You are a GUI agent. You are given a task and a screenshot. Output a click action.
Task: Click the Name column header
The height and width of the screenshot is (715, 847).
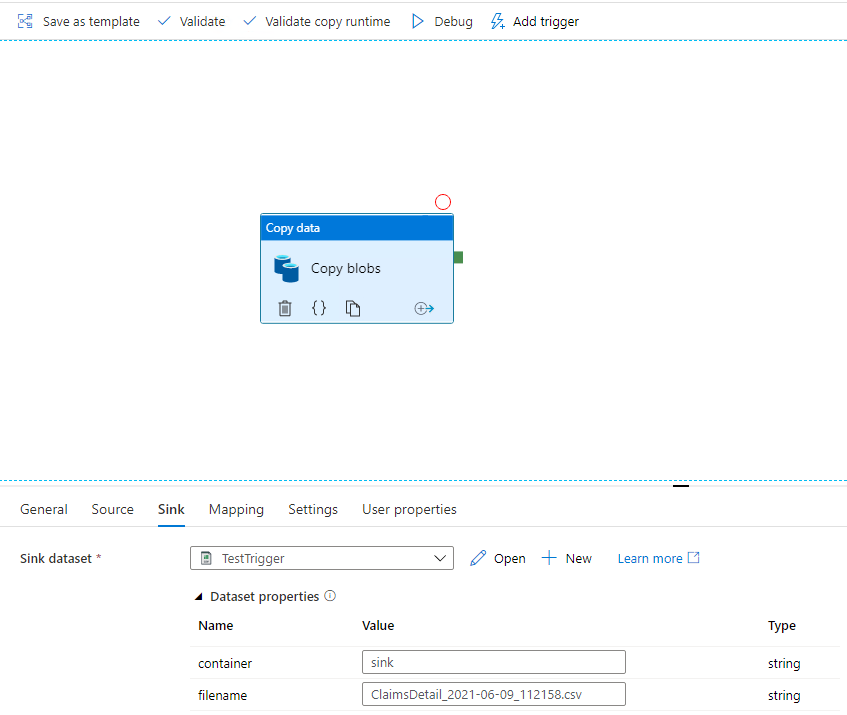216,625
